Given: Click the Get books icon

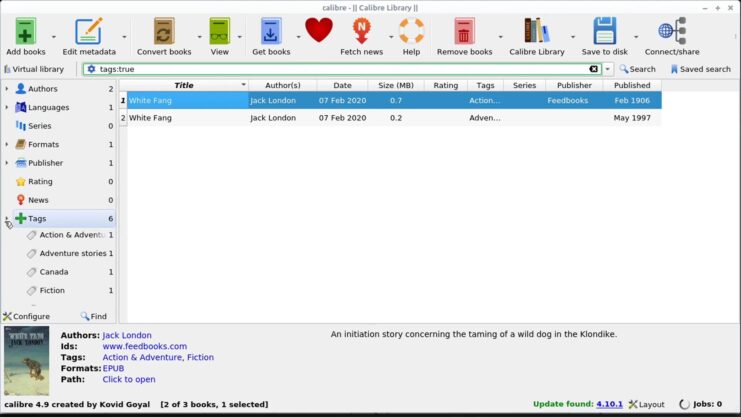Looking at the screenshot, I should pyautogui.click(x=271, y=31).
